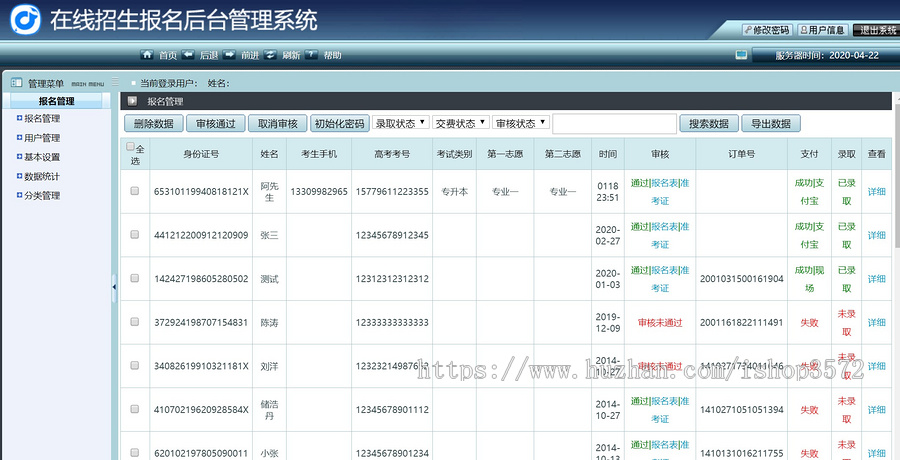900x460 pixels.
Task: Click the 修改密码 button
Action: [x=767, y=30]
